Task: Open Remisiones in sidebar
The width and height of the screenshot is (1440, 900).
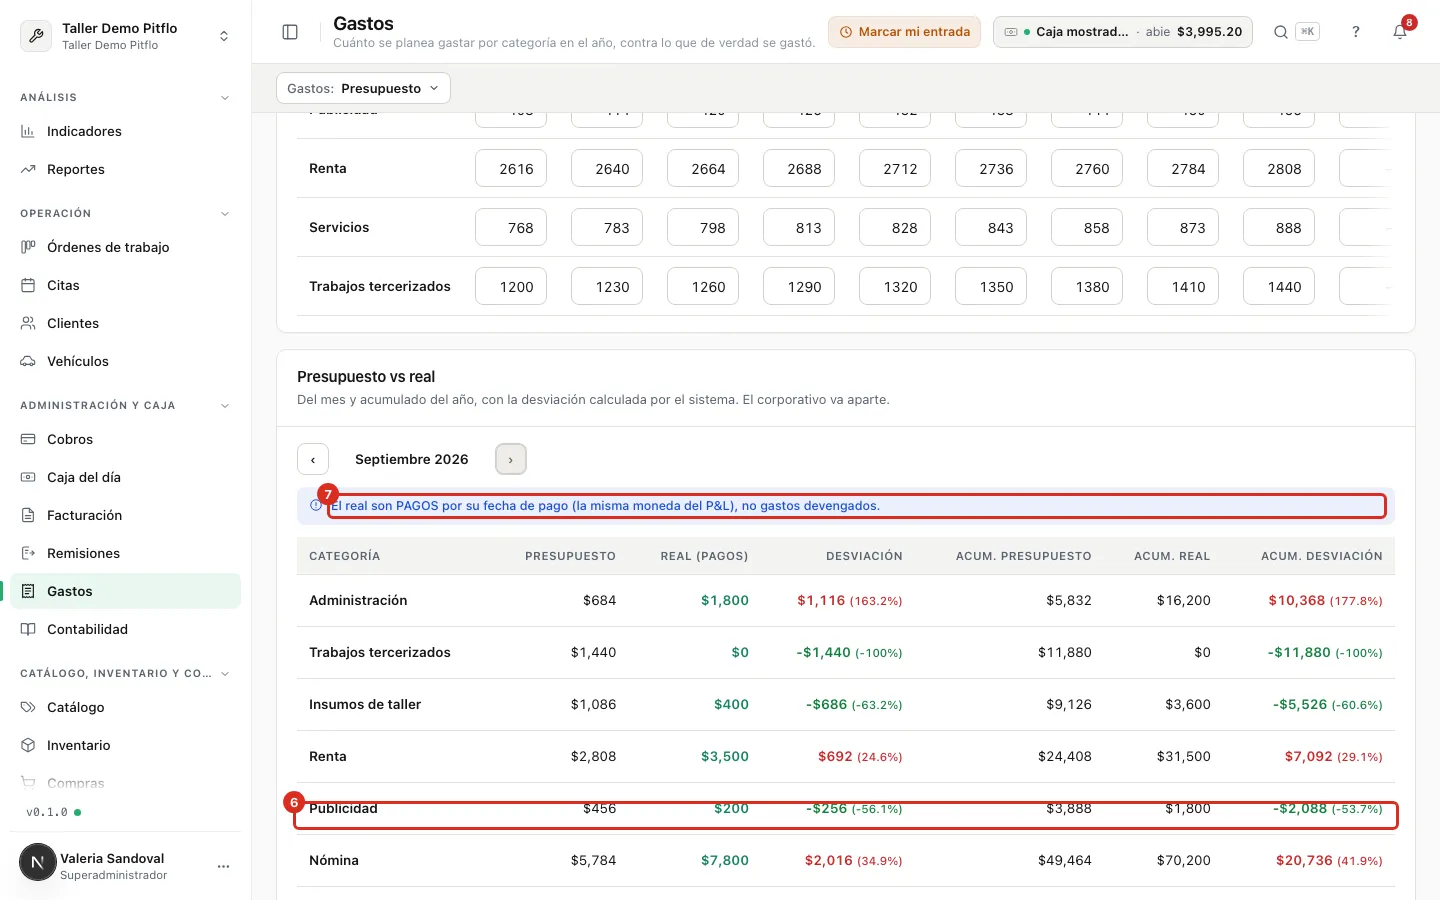Action: 126,553
